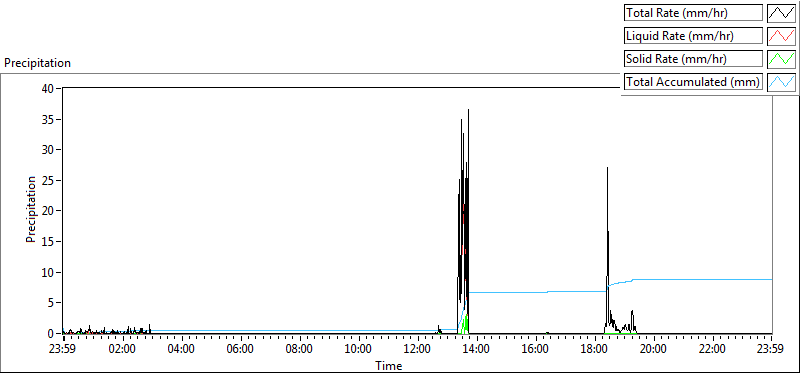Click the 16:00 time tick label

[x=536, y=350]
